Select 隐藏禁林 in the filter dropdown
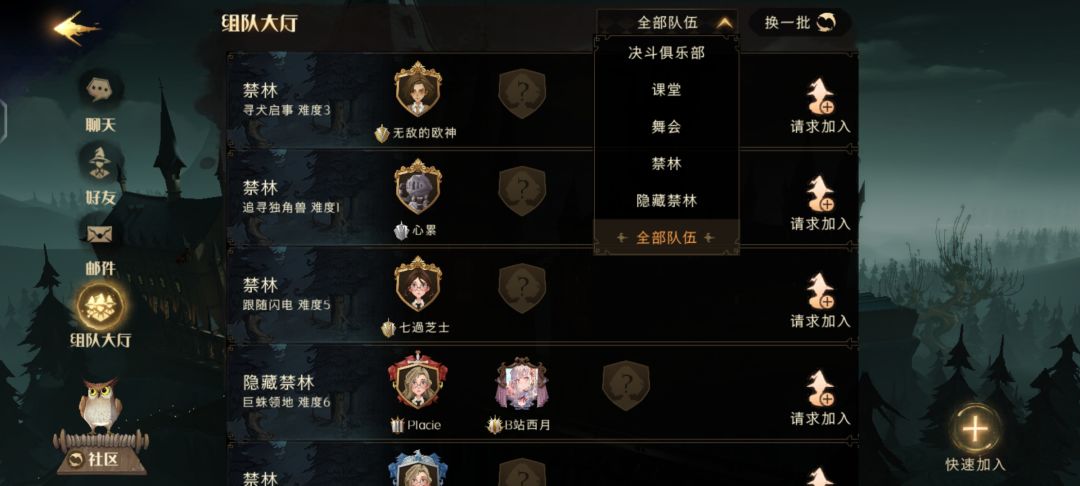Viewport: 1080px width, 486px height. [667, 201]
